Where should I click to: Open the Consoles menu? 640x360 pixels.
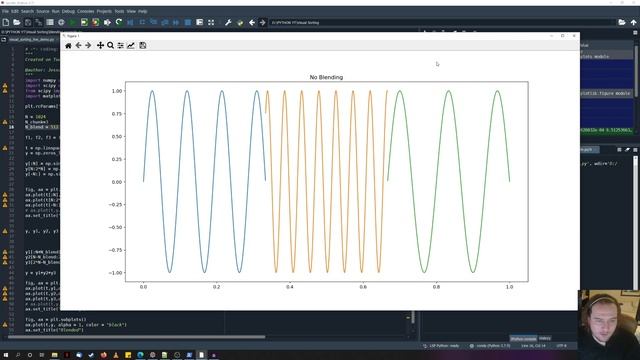(x=86, y=11)
